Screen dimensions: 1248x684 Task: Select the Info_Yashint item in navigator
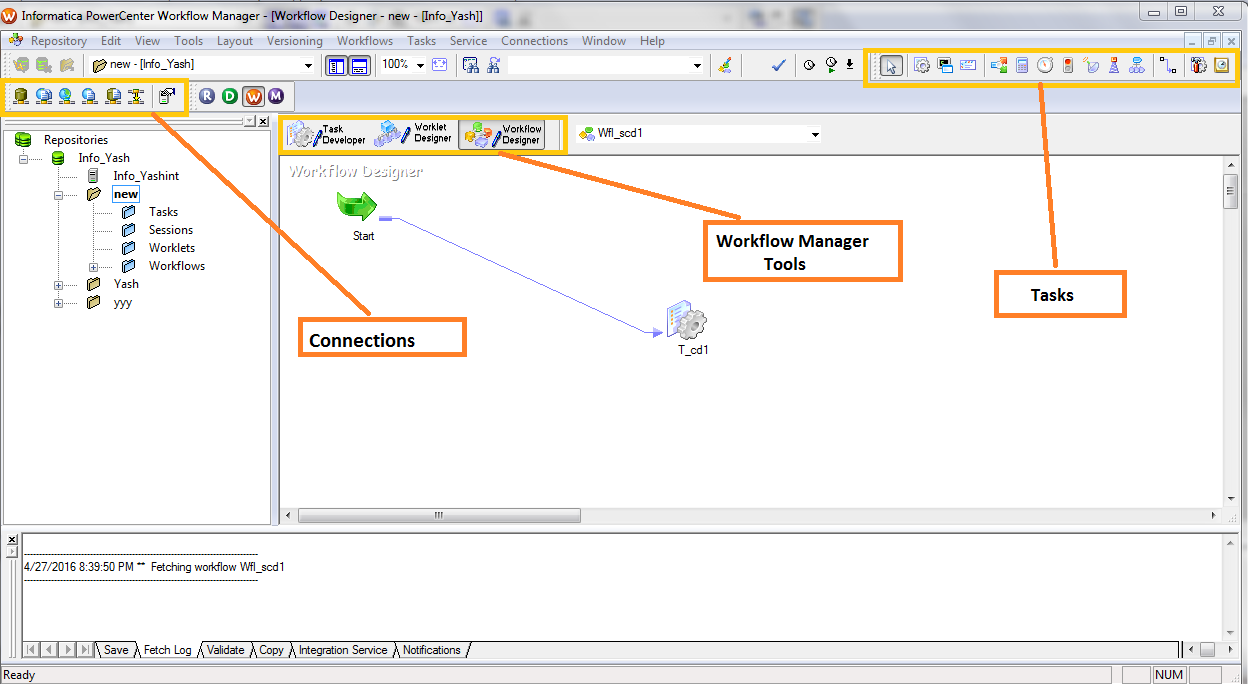point(146,176)
